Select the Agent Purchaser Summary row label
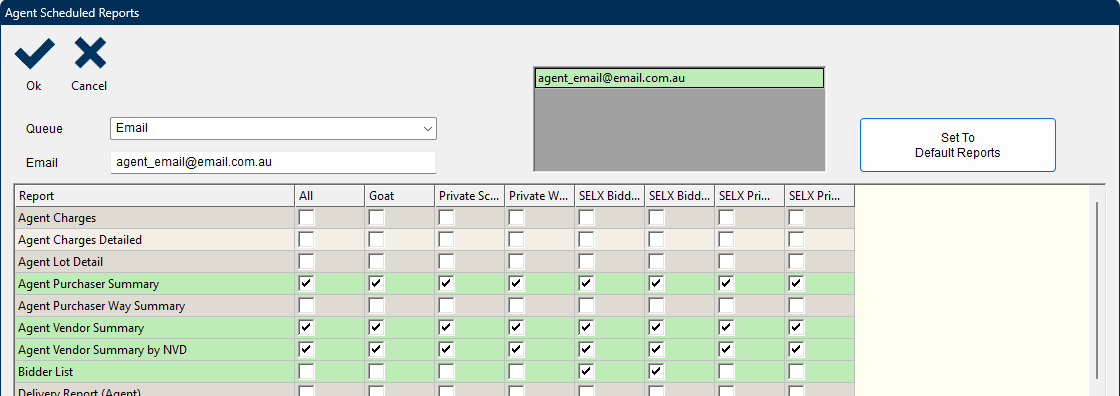The height and width of the screenshot is (396, 1120). click(x=89, y=284)
